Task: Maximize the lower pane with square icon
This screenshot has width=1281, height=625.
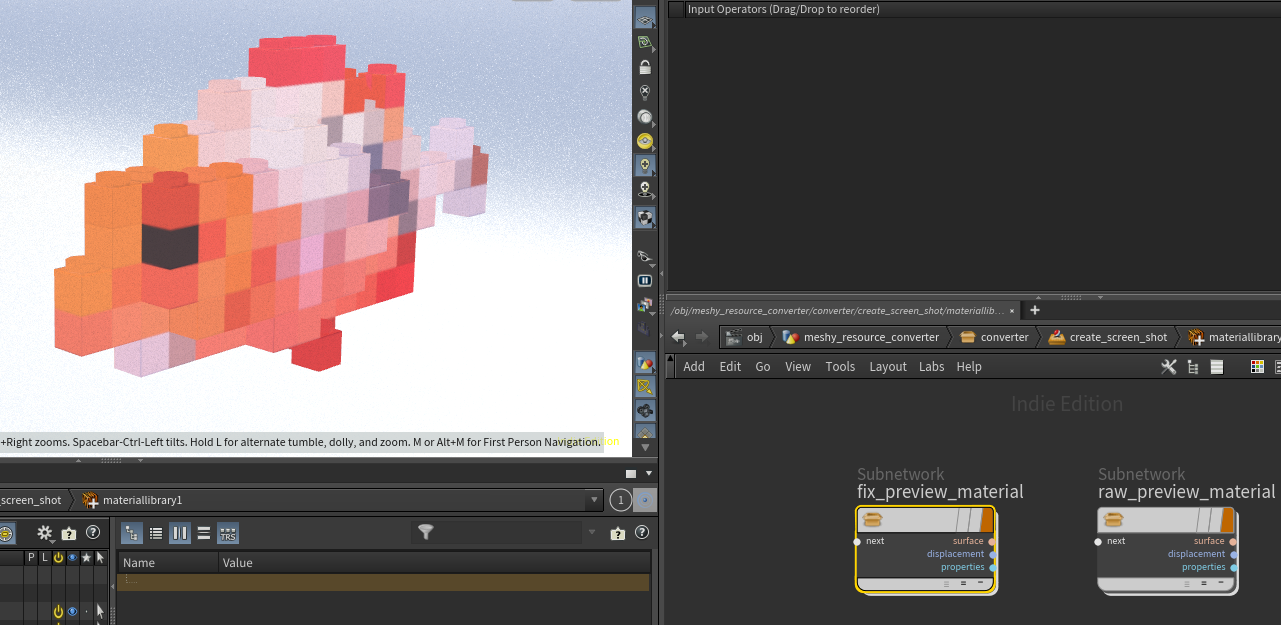Action: coord(631,474)
